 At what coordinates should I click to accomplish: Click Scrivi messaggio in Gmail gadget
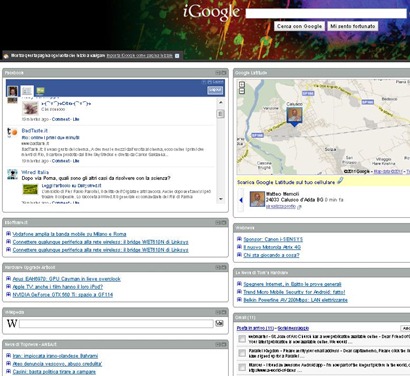point(293,328)
